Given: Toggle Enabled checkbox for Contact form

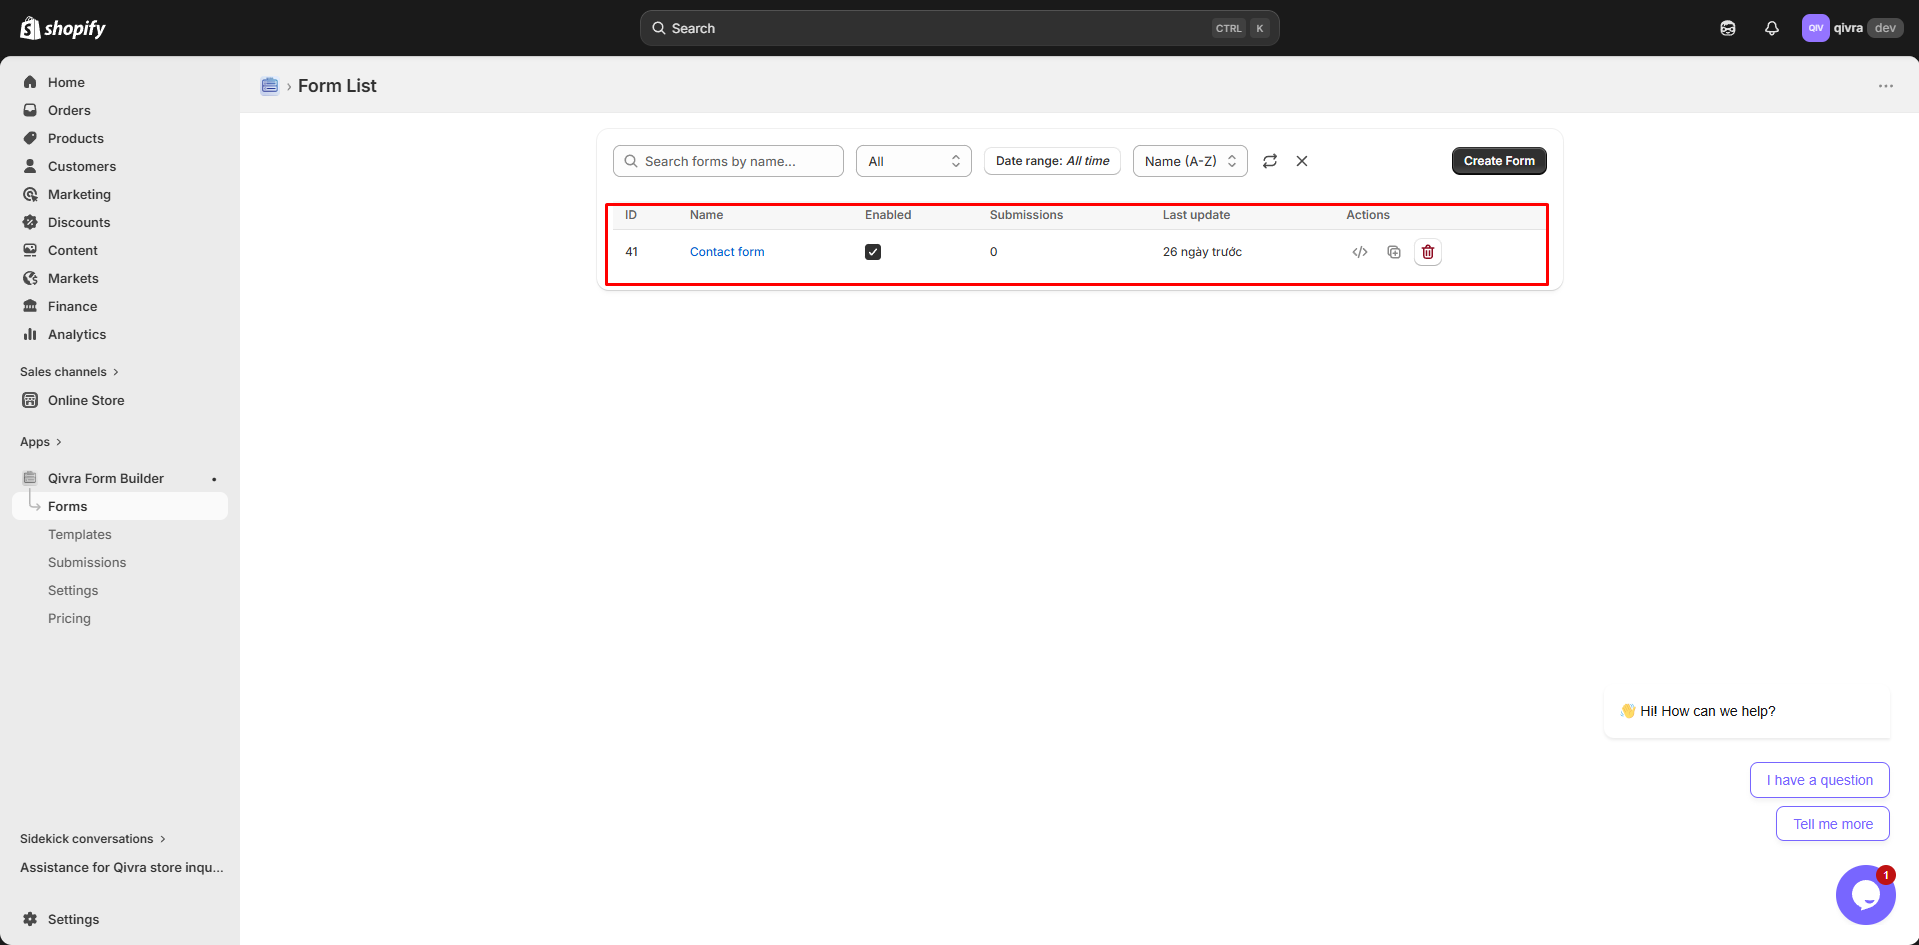Looking at the screenshot, I should pos(873,252).
